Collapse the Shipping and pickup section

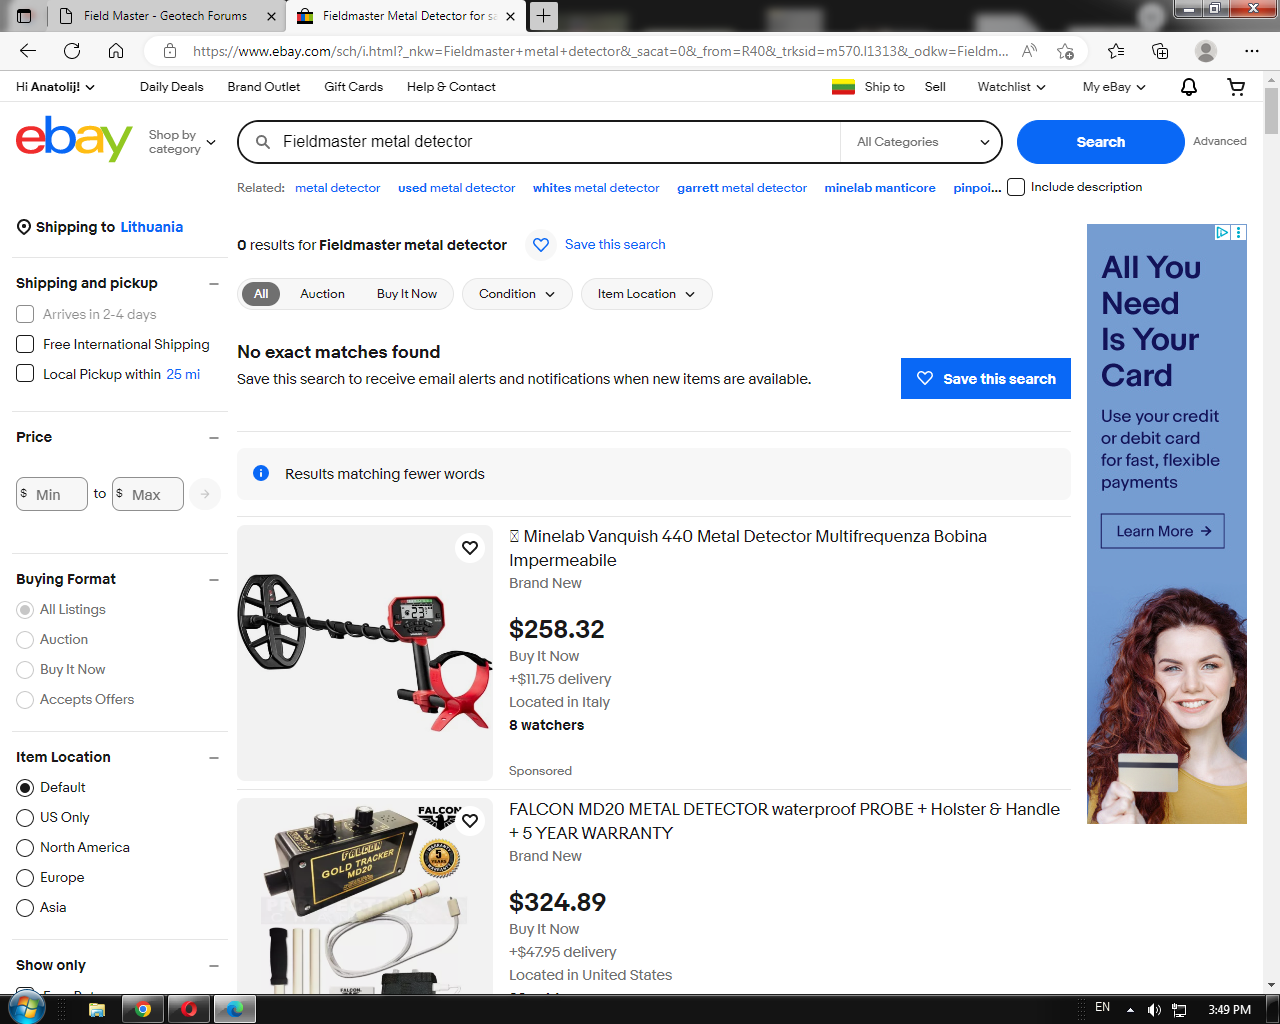point(214,284)
